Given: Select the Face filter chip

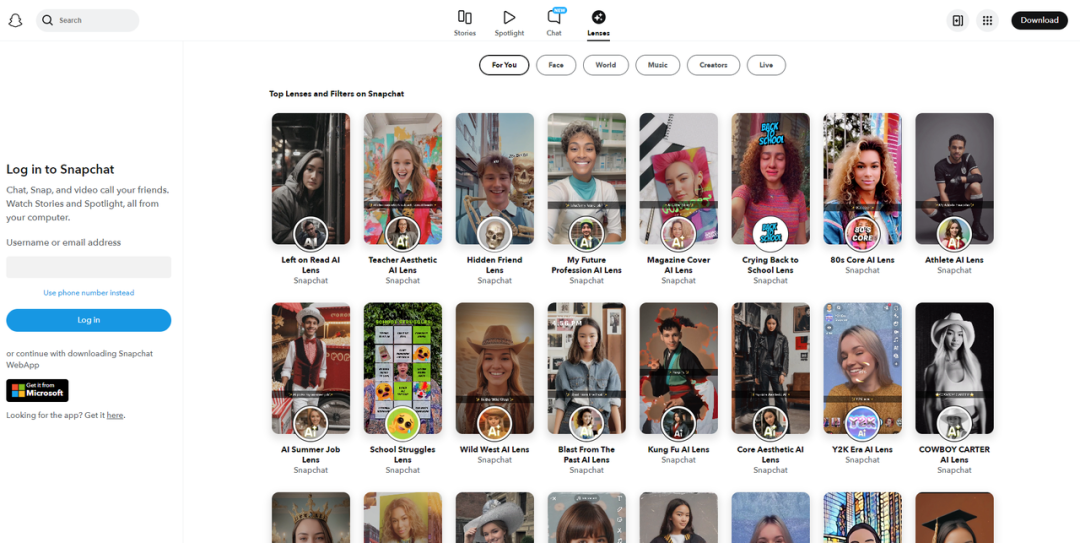Looking at the screenshot, I should 556,65.
